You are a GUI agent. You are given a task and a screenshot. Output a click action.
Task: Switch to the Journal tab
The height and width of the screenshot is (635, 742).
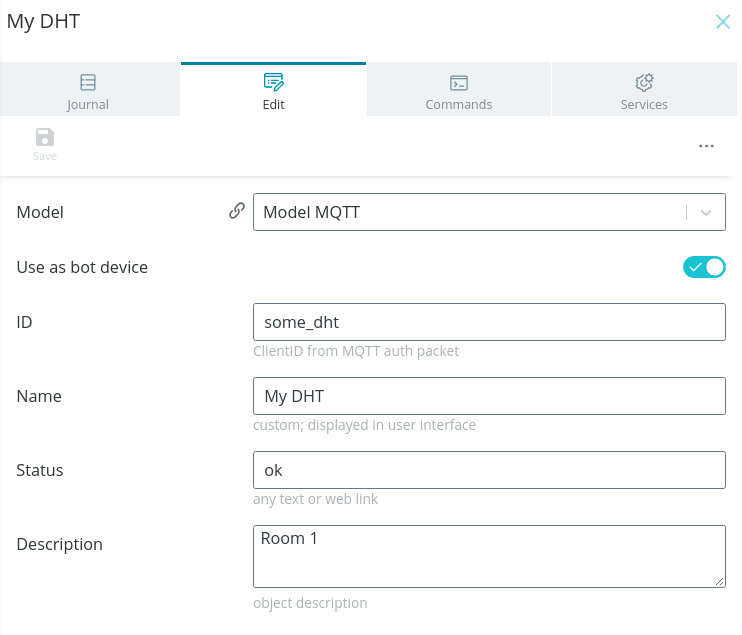90,89
